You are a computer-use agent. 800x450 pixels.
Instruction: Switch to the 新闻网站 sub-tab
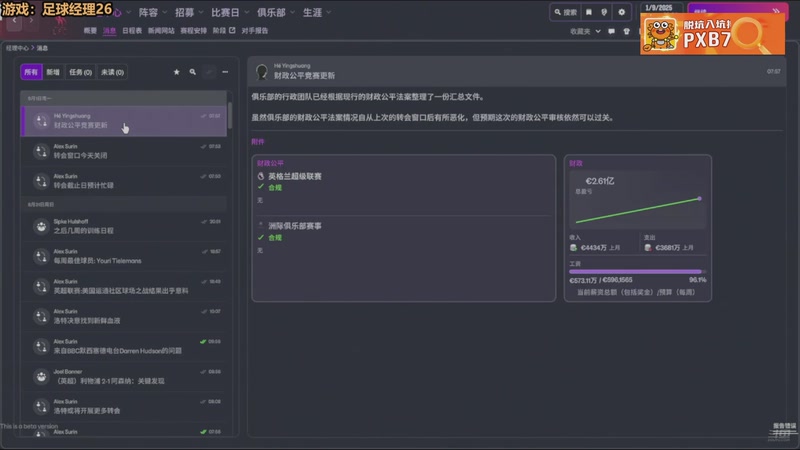pyautogui.click(x=161, y=31)
